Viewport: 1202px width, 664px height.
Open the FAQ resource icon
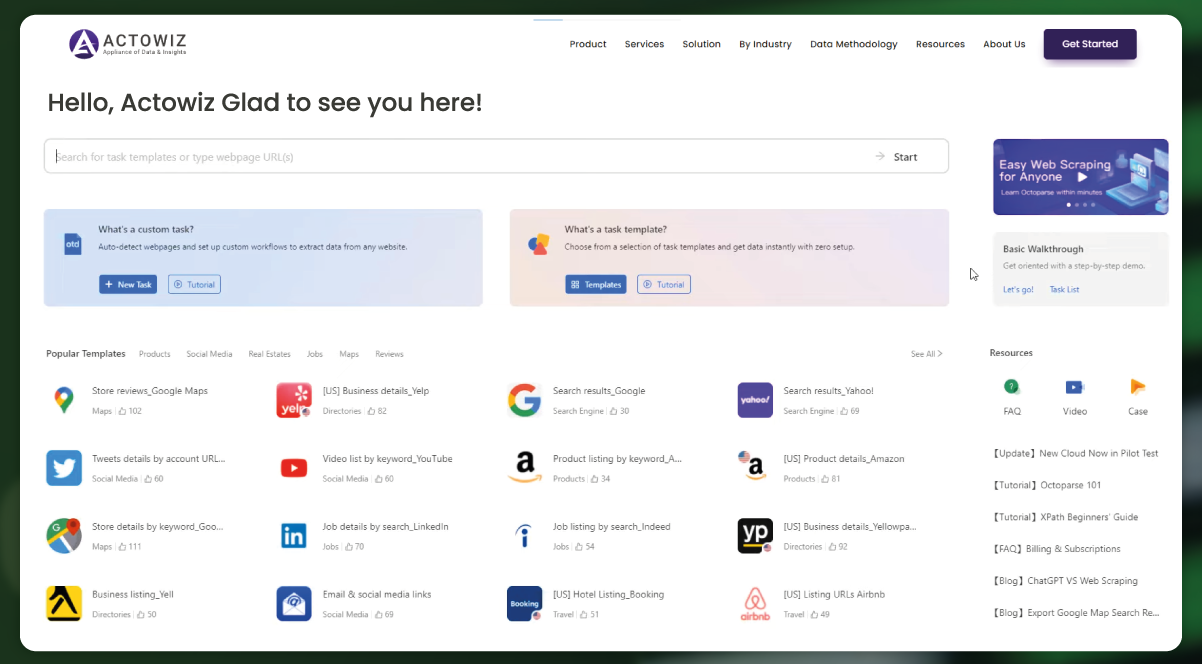point(1012,387)
